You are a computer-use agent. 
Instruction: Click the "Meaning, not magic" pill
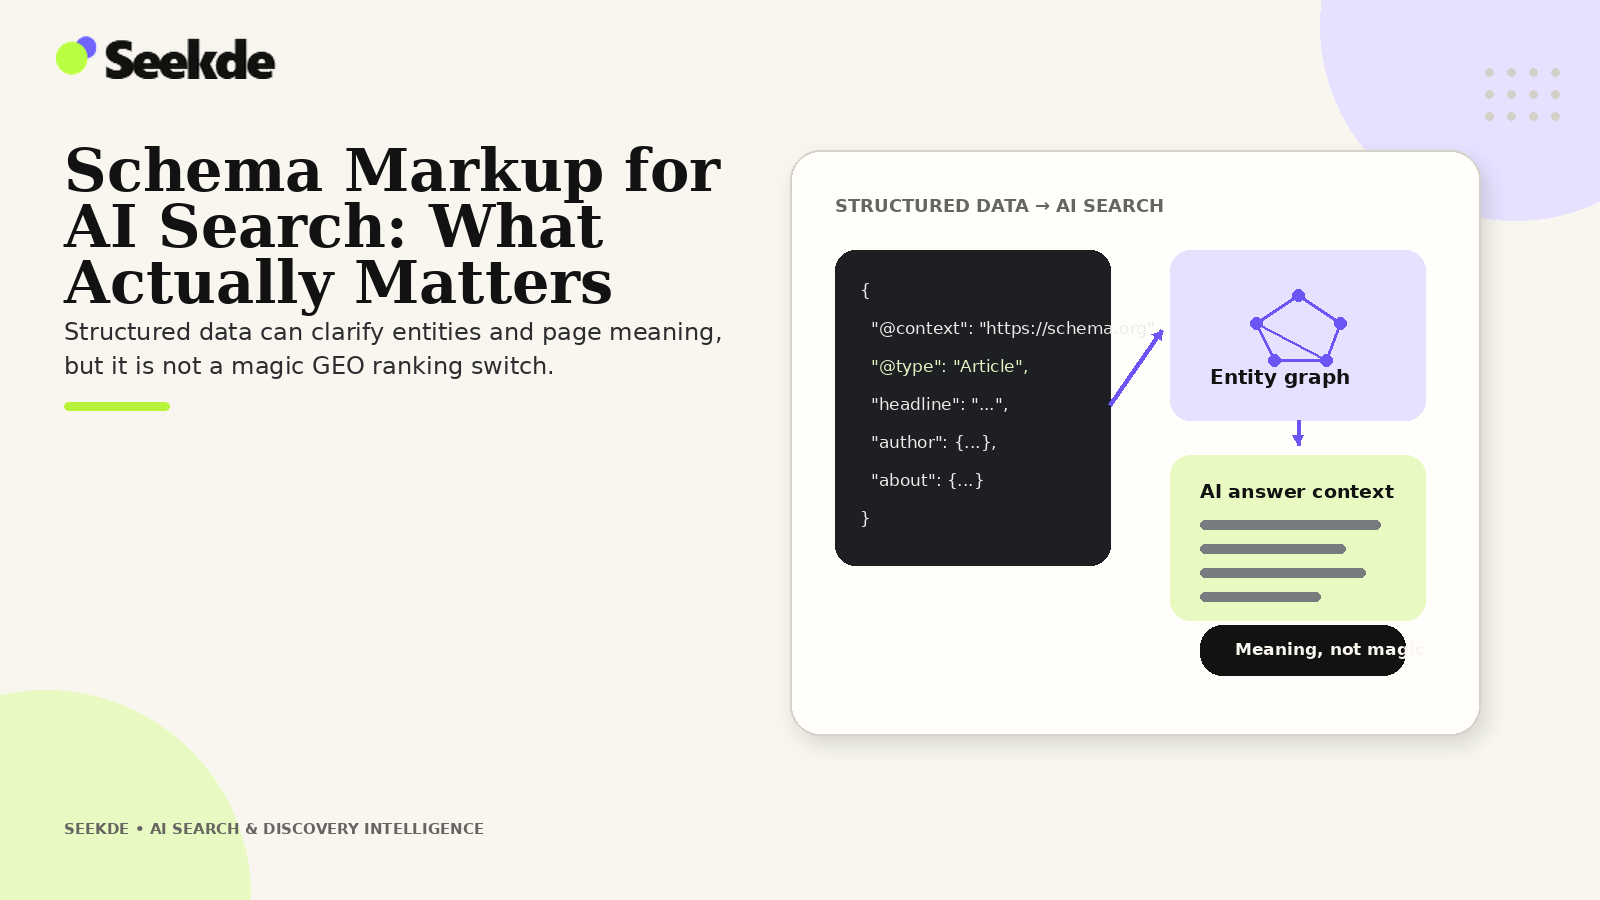pyautogui.click(x=1303, y=650)
